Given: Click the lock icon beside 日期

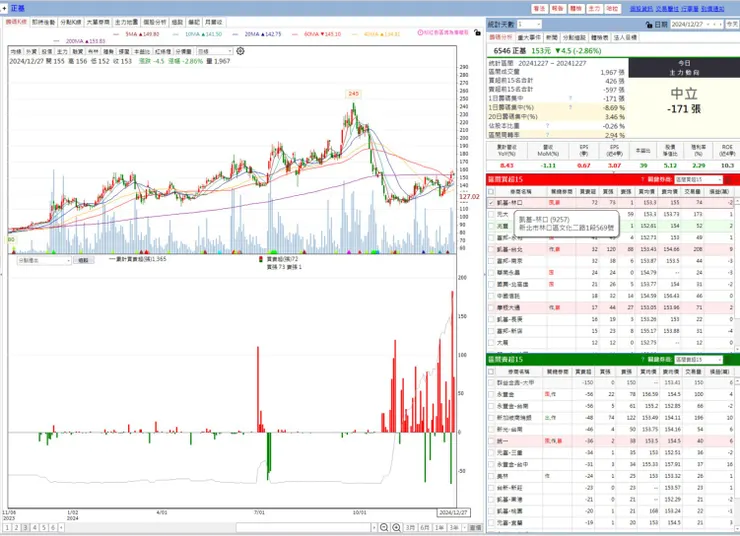Looking at the screenshot, I should (x=649, y=24).
